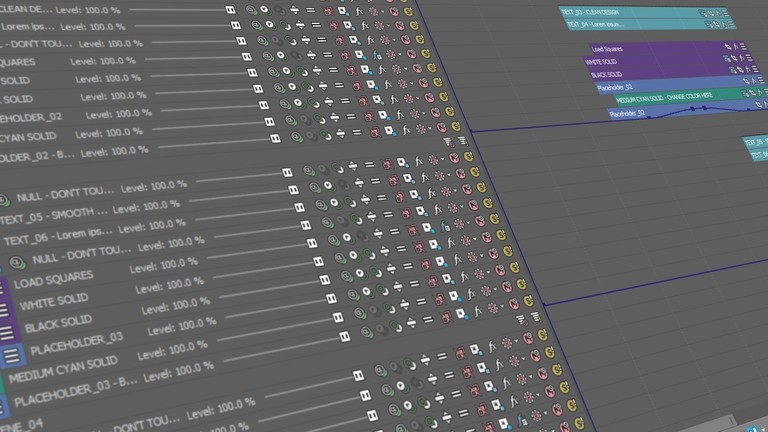Click the Level value of BLACK SOLID track

click(175, 304)
